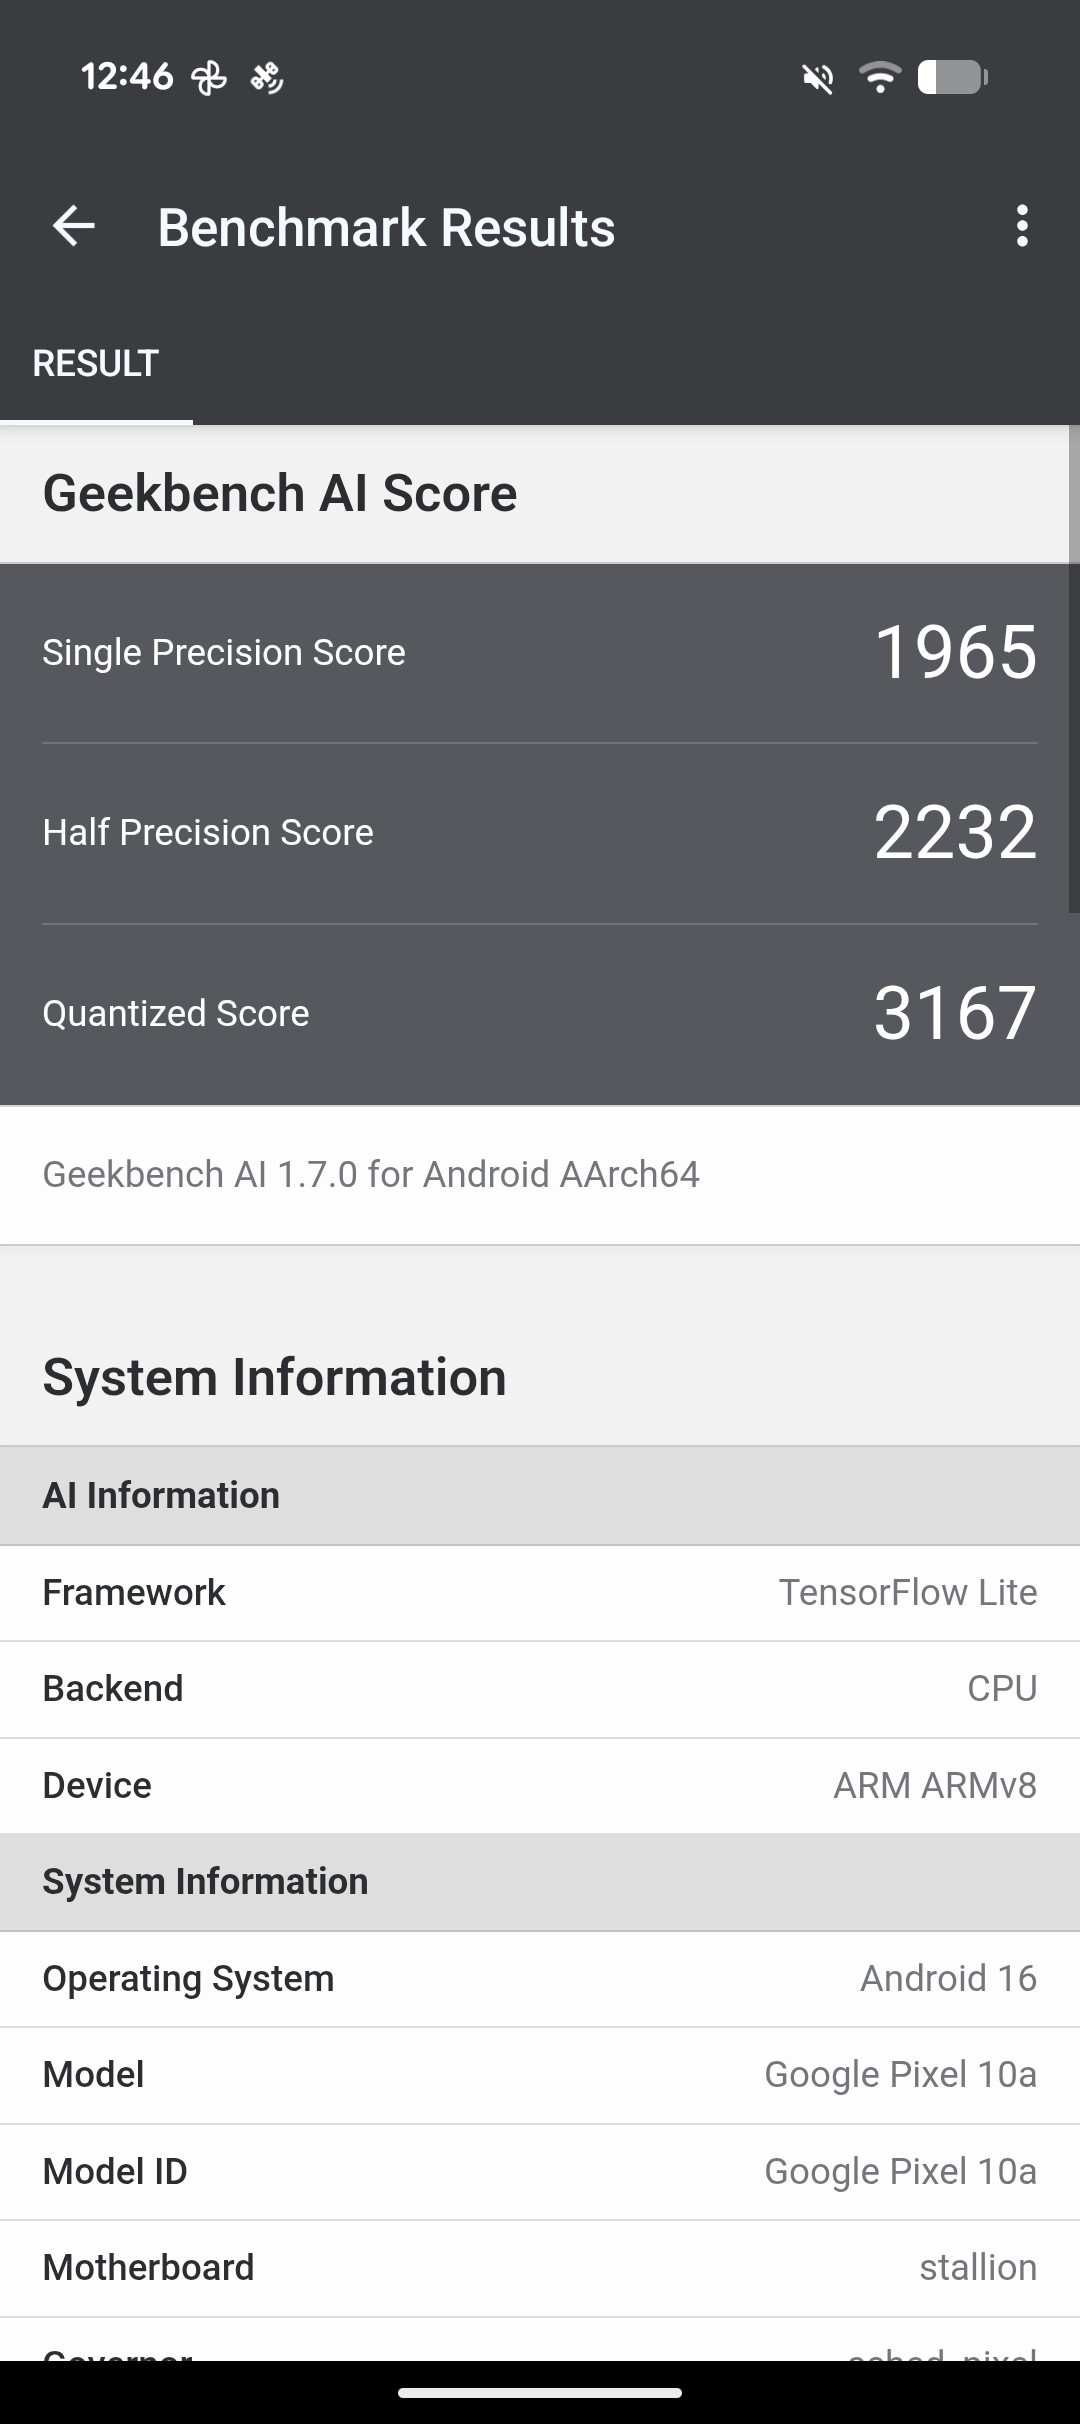Select the RESULT tab
This screenshot has width=1080, height=2424.
[x=96, y=364]
